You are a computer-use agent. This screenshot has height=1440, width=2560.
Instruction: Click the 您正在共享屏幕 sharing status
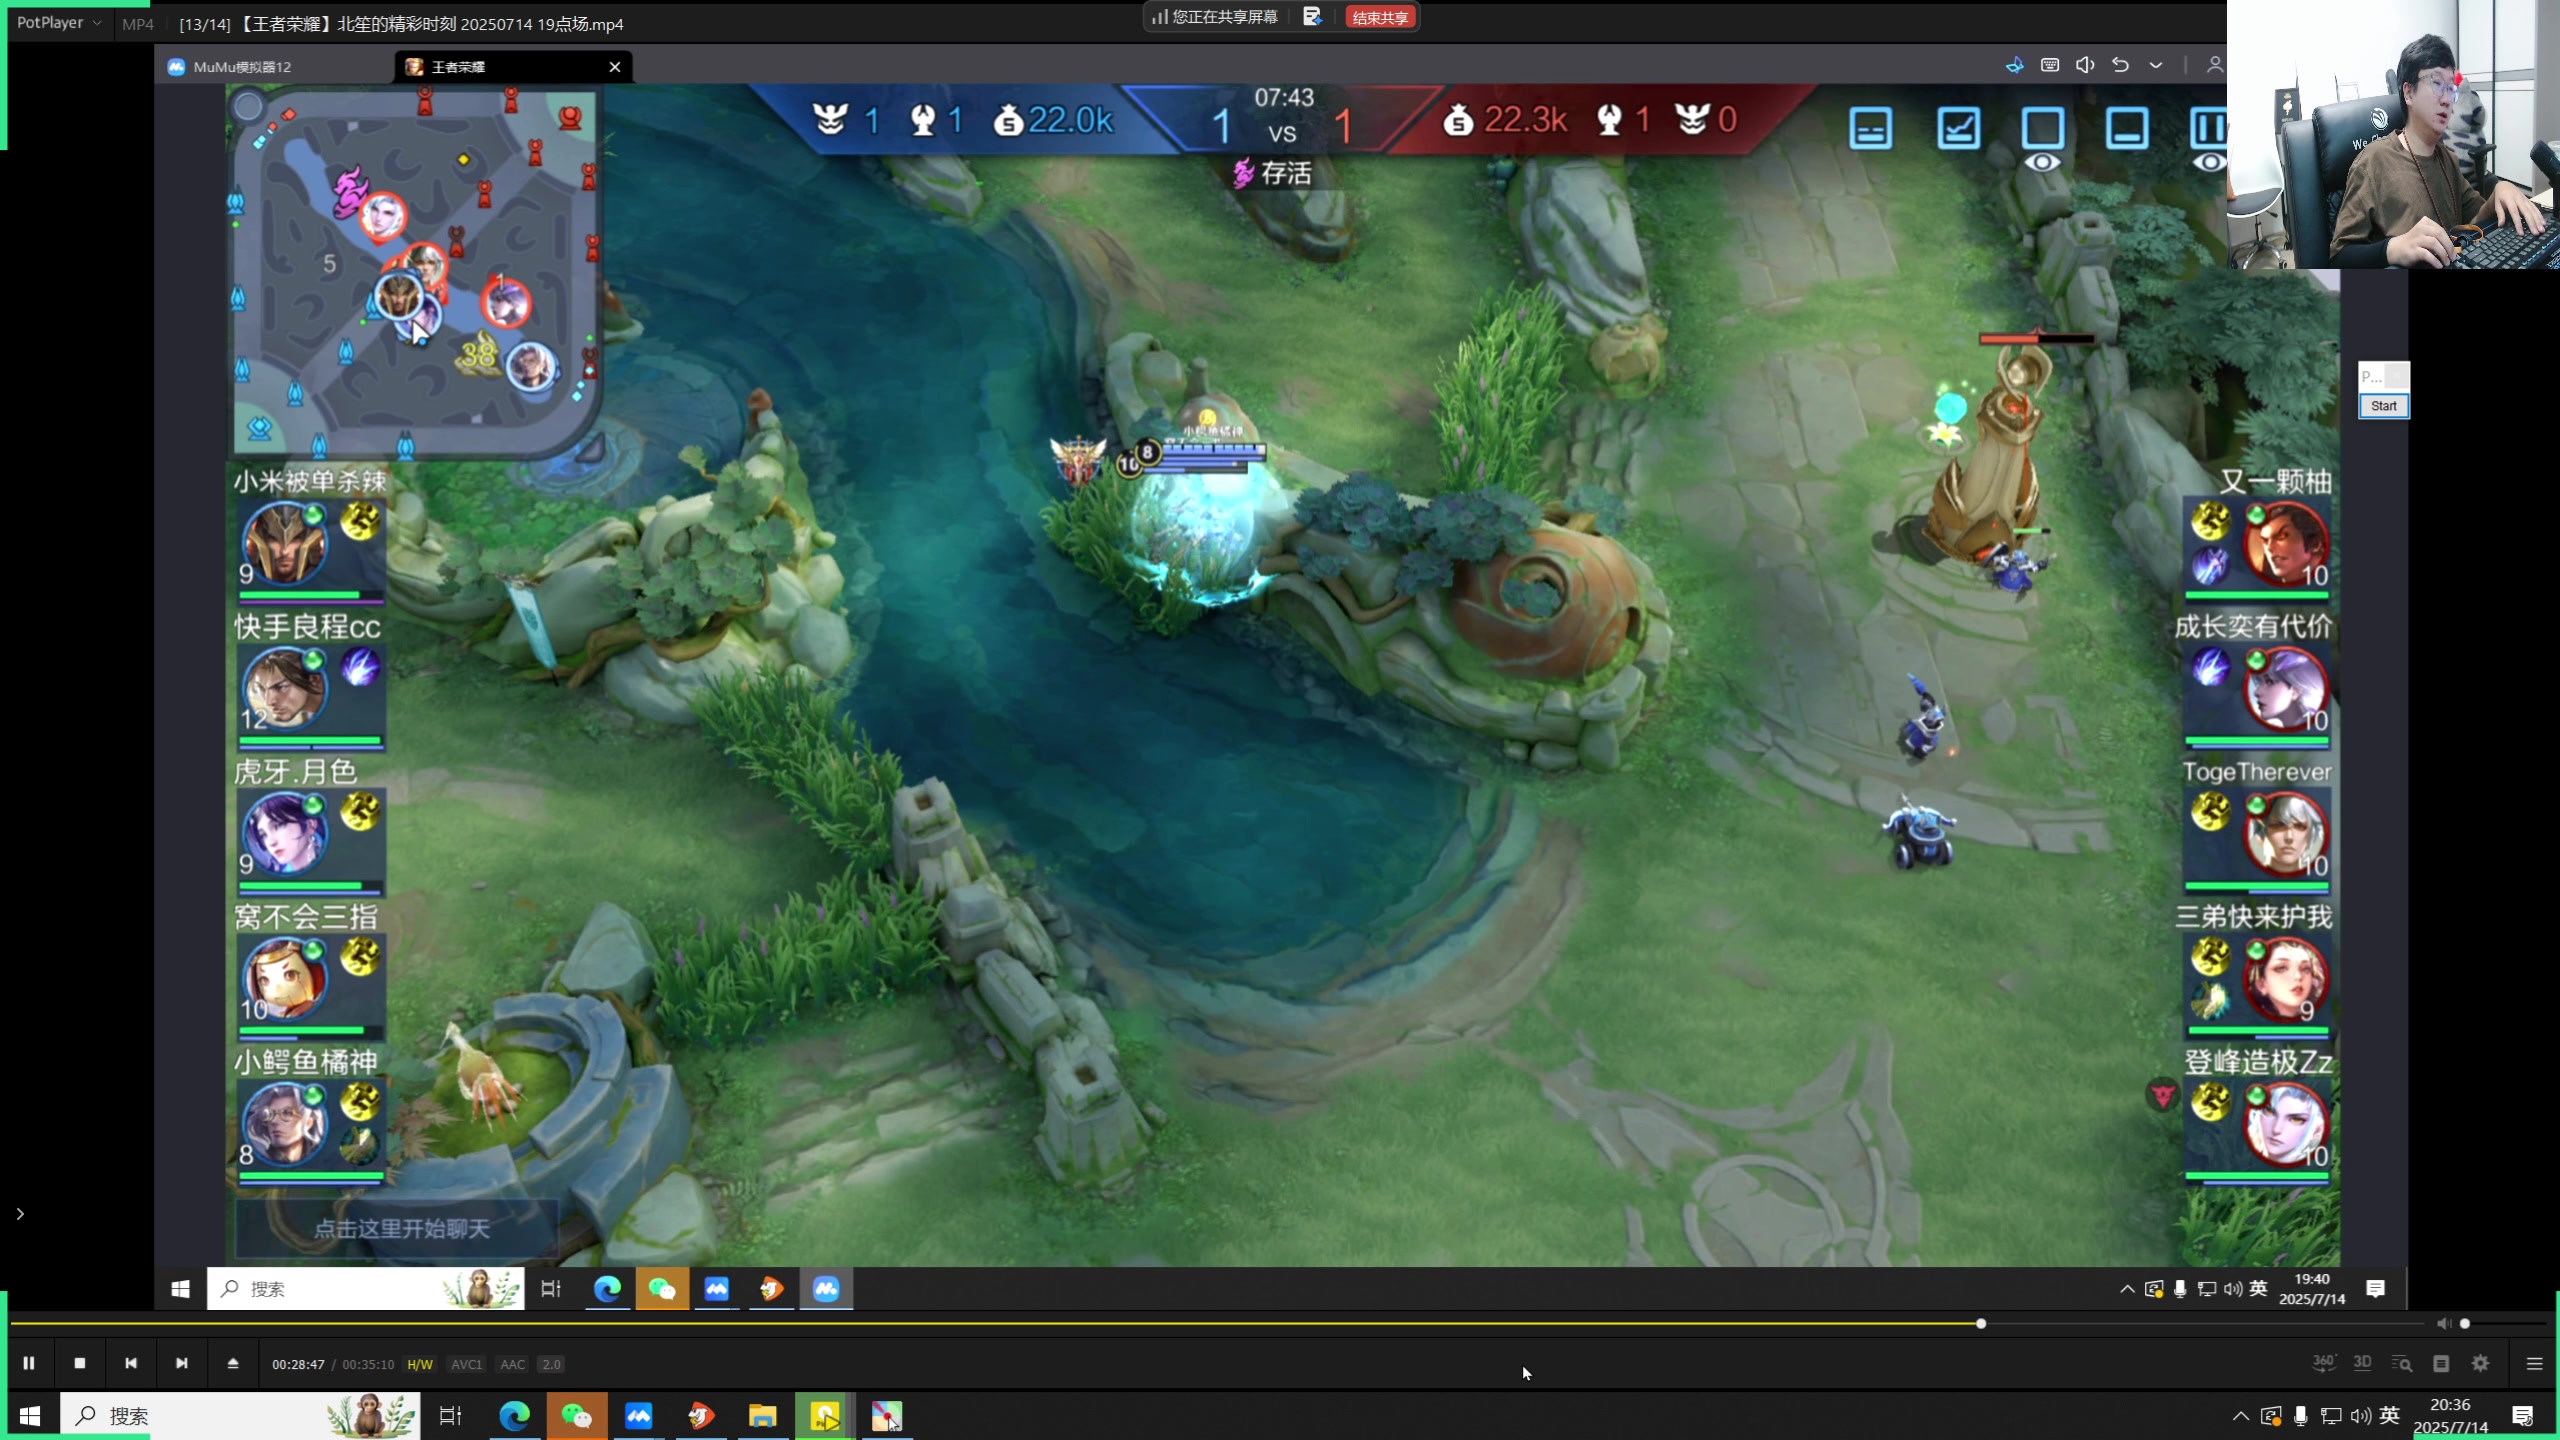click(x=1215, y=17)
